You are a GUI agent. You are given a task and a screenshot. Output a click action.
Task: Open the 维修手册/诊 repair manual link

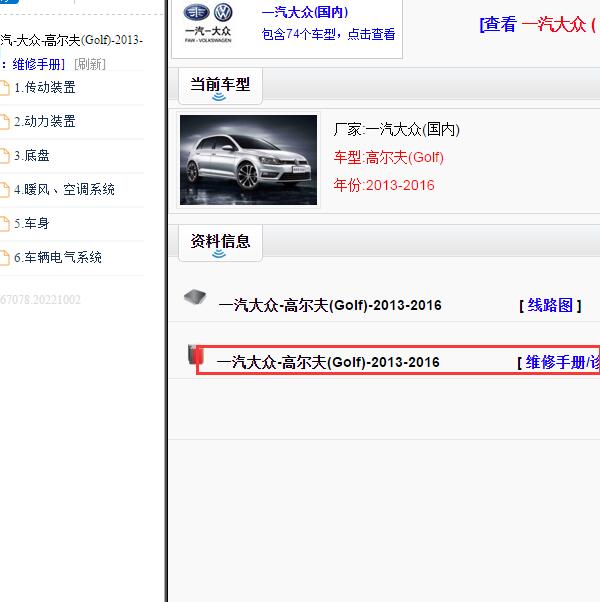pyautogui.click(x=563, y=362)
